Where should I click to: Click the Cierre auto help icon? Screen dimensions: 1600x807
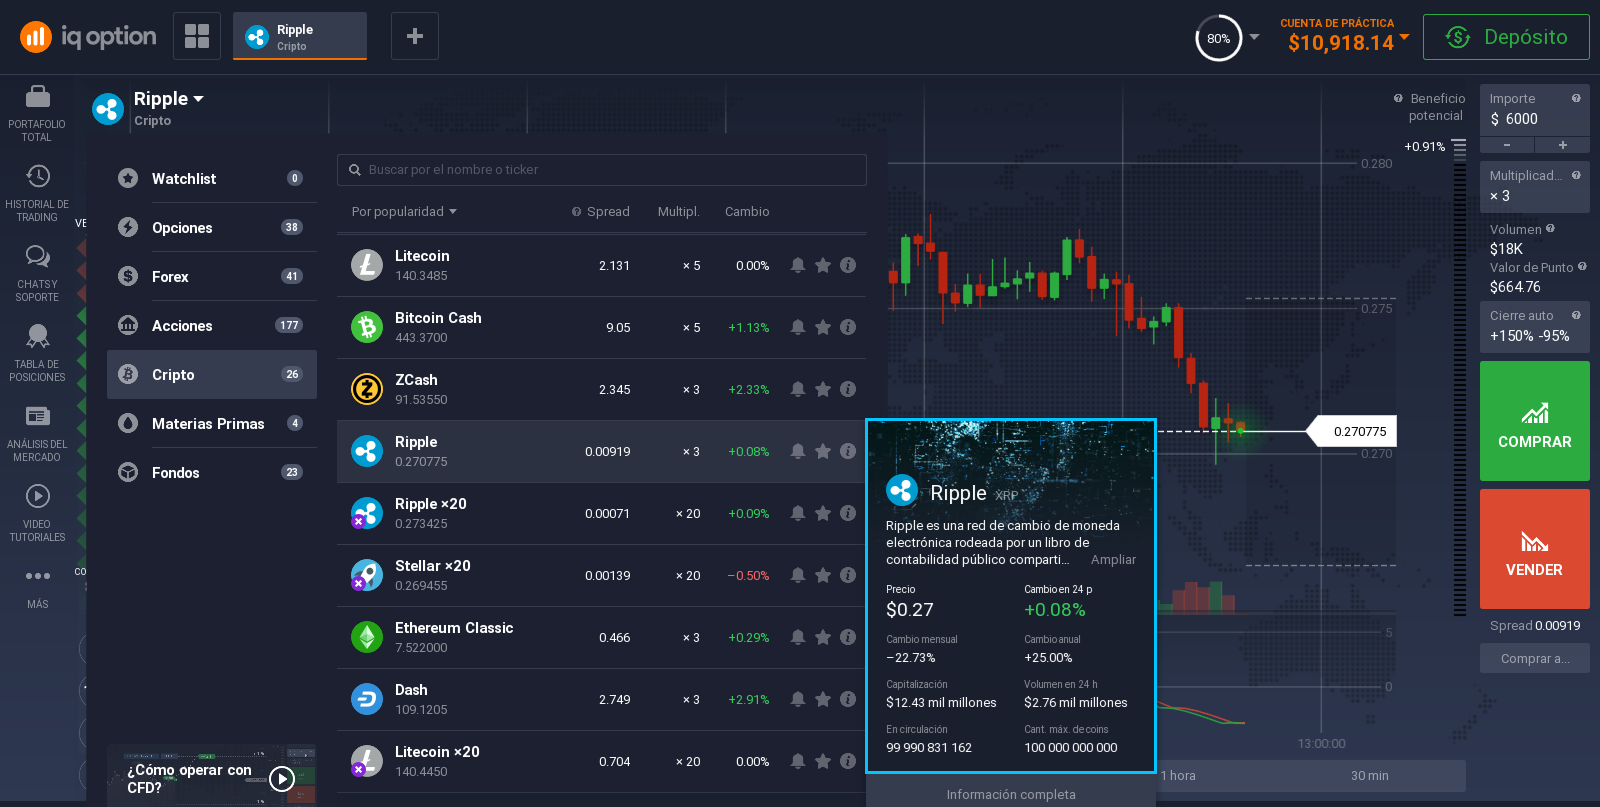pos(1576,315)
